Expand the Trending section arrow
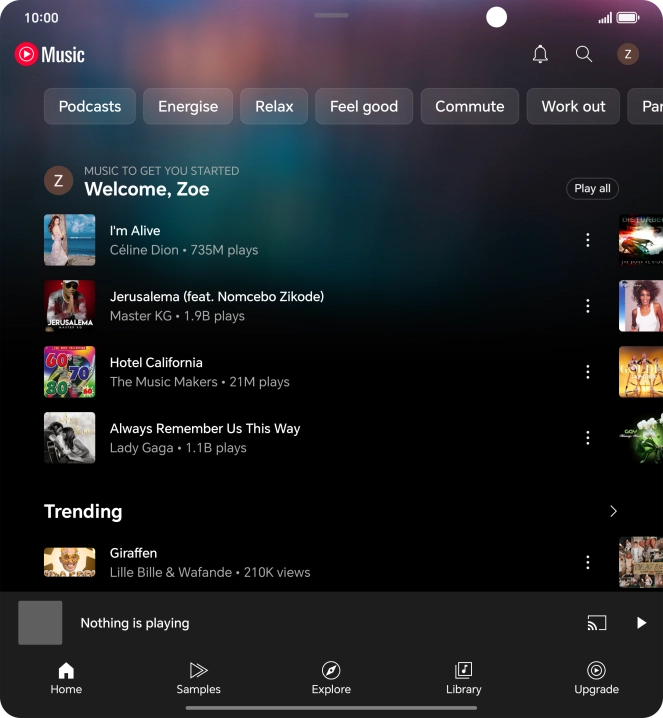Image resolution: width=663 pixels, height=718 pixels. [613, 511]
